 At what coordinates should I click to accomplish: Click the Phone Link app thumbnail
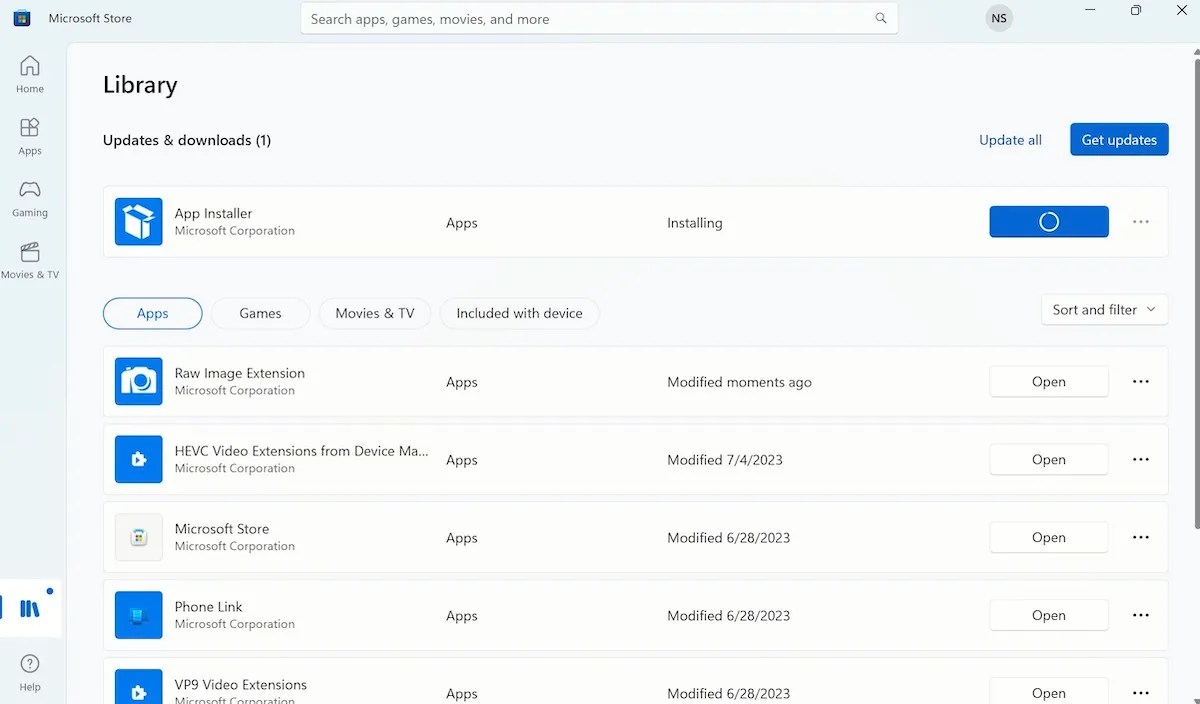click(138, 615)
